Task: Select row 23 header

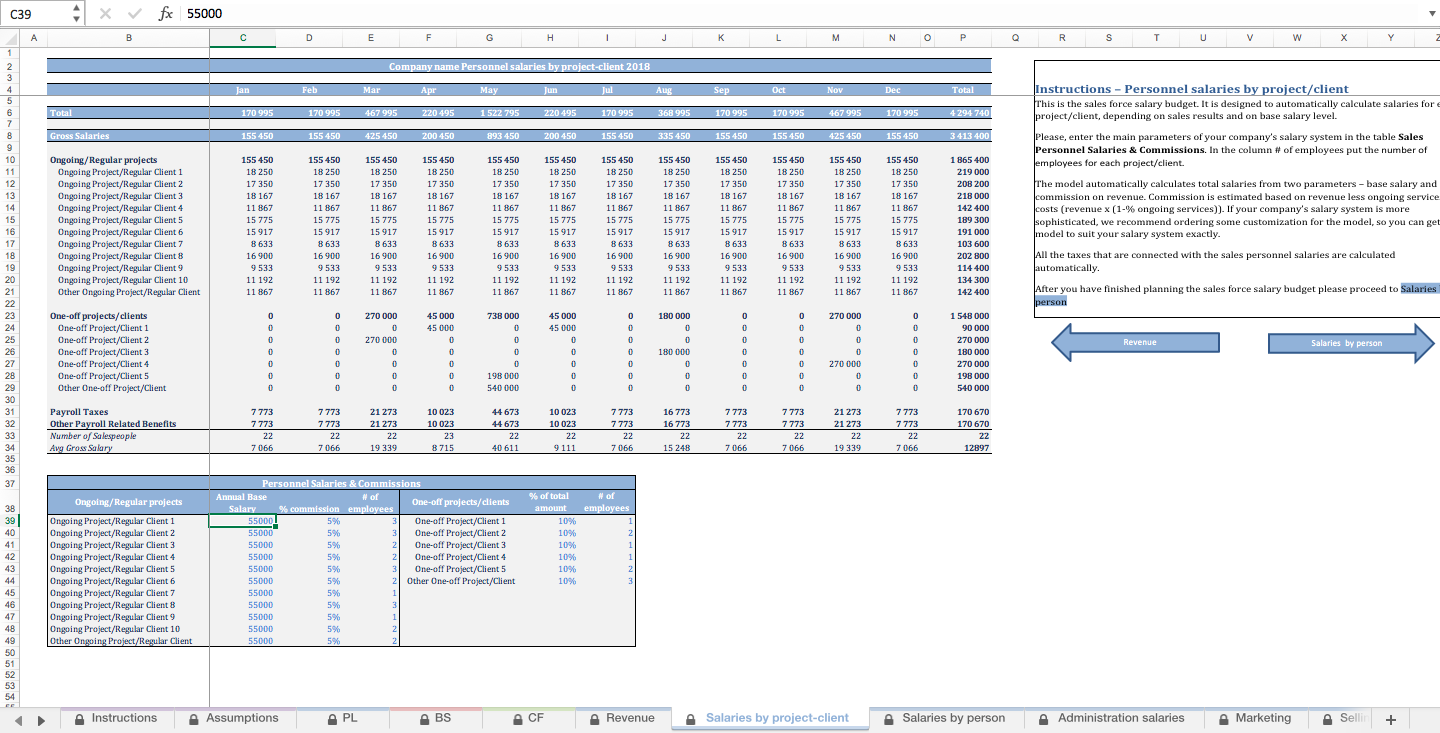Action: [x=9, y=316]
